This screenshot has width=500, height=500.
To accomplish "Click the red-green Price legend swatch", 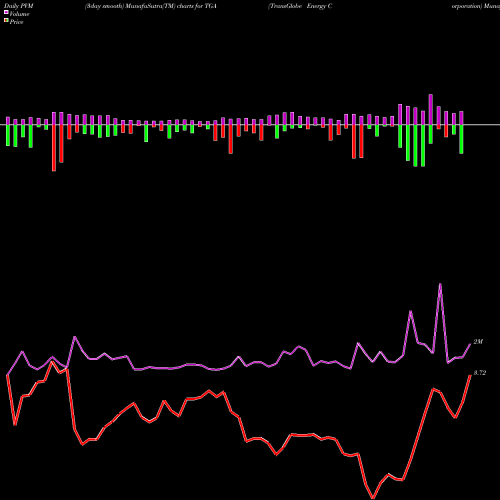I will coord(6,20).
